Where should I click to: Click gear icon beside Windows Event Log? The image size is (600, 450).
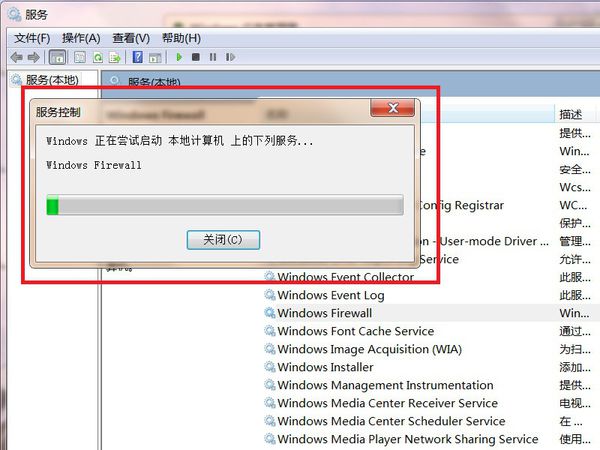270,295
